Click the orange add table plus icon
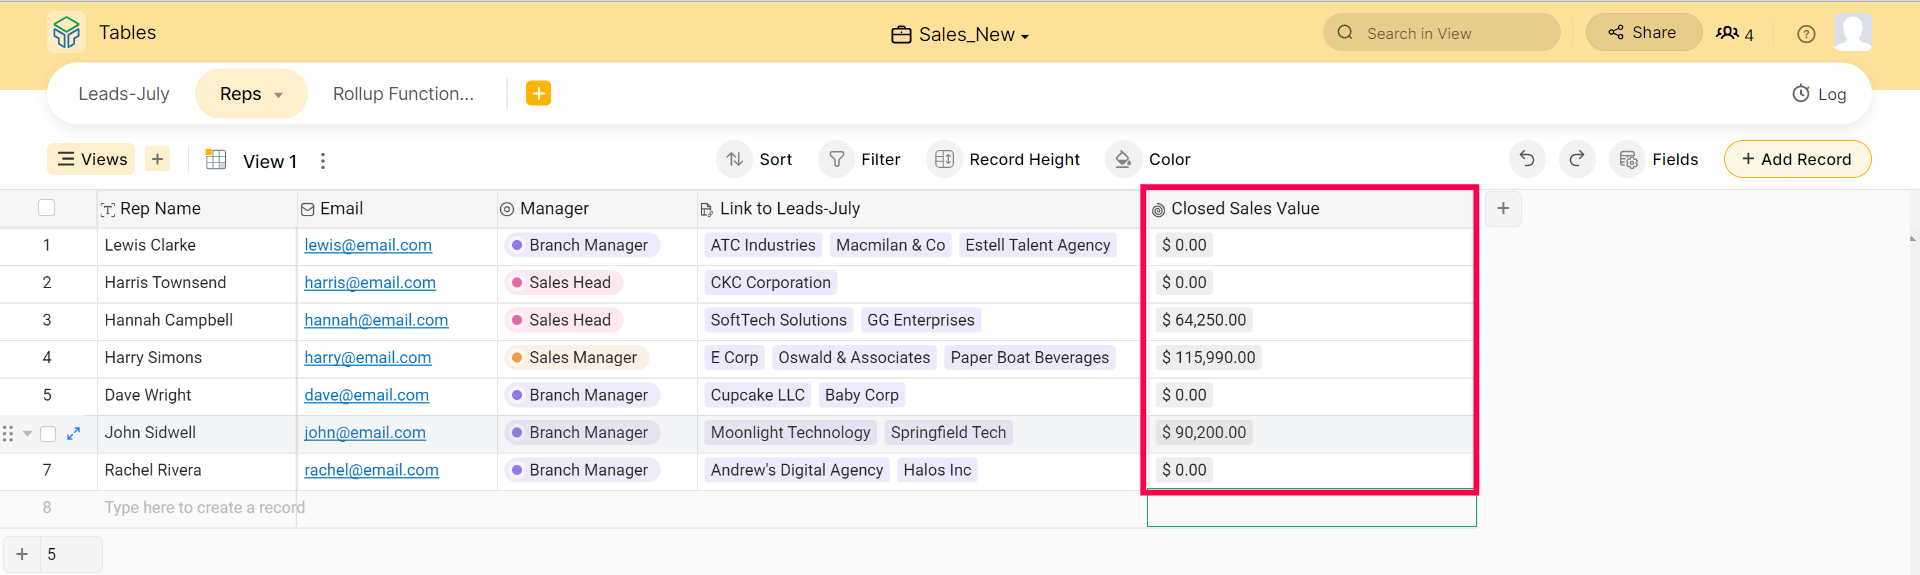Screen dimensions: 1920x575 [x=538, y=93]
